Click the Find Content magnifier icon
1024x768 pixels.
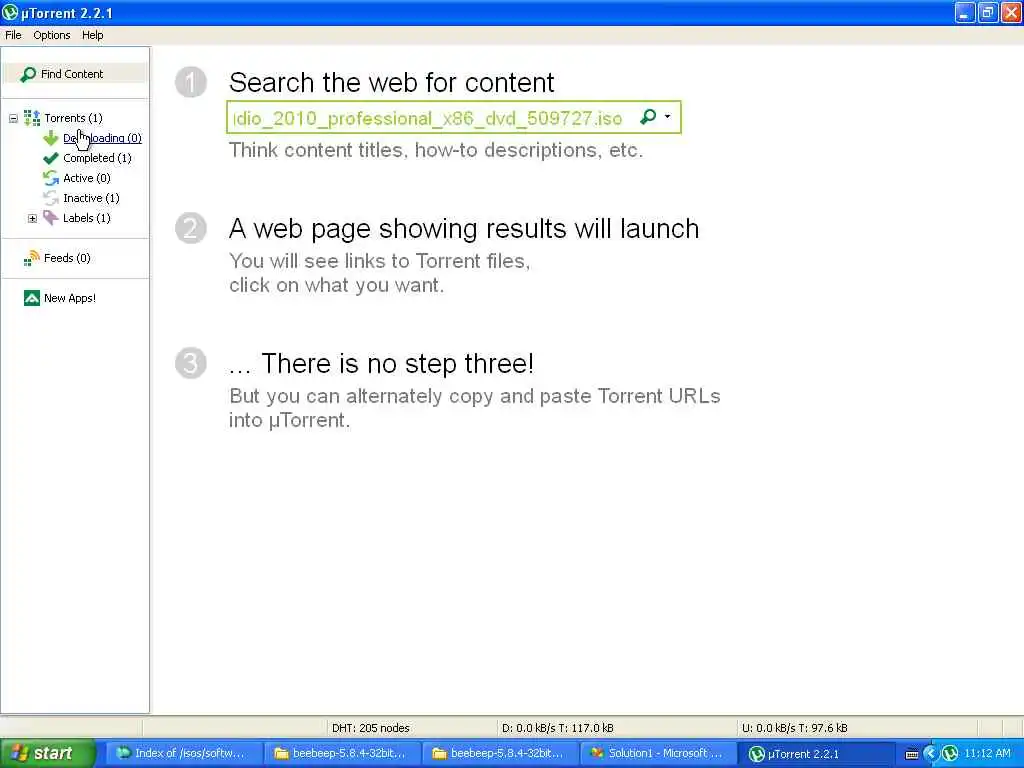[28, 74]
